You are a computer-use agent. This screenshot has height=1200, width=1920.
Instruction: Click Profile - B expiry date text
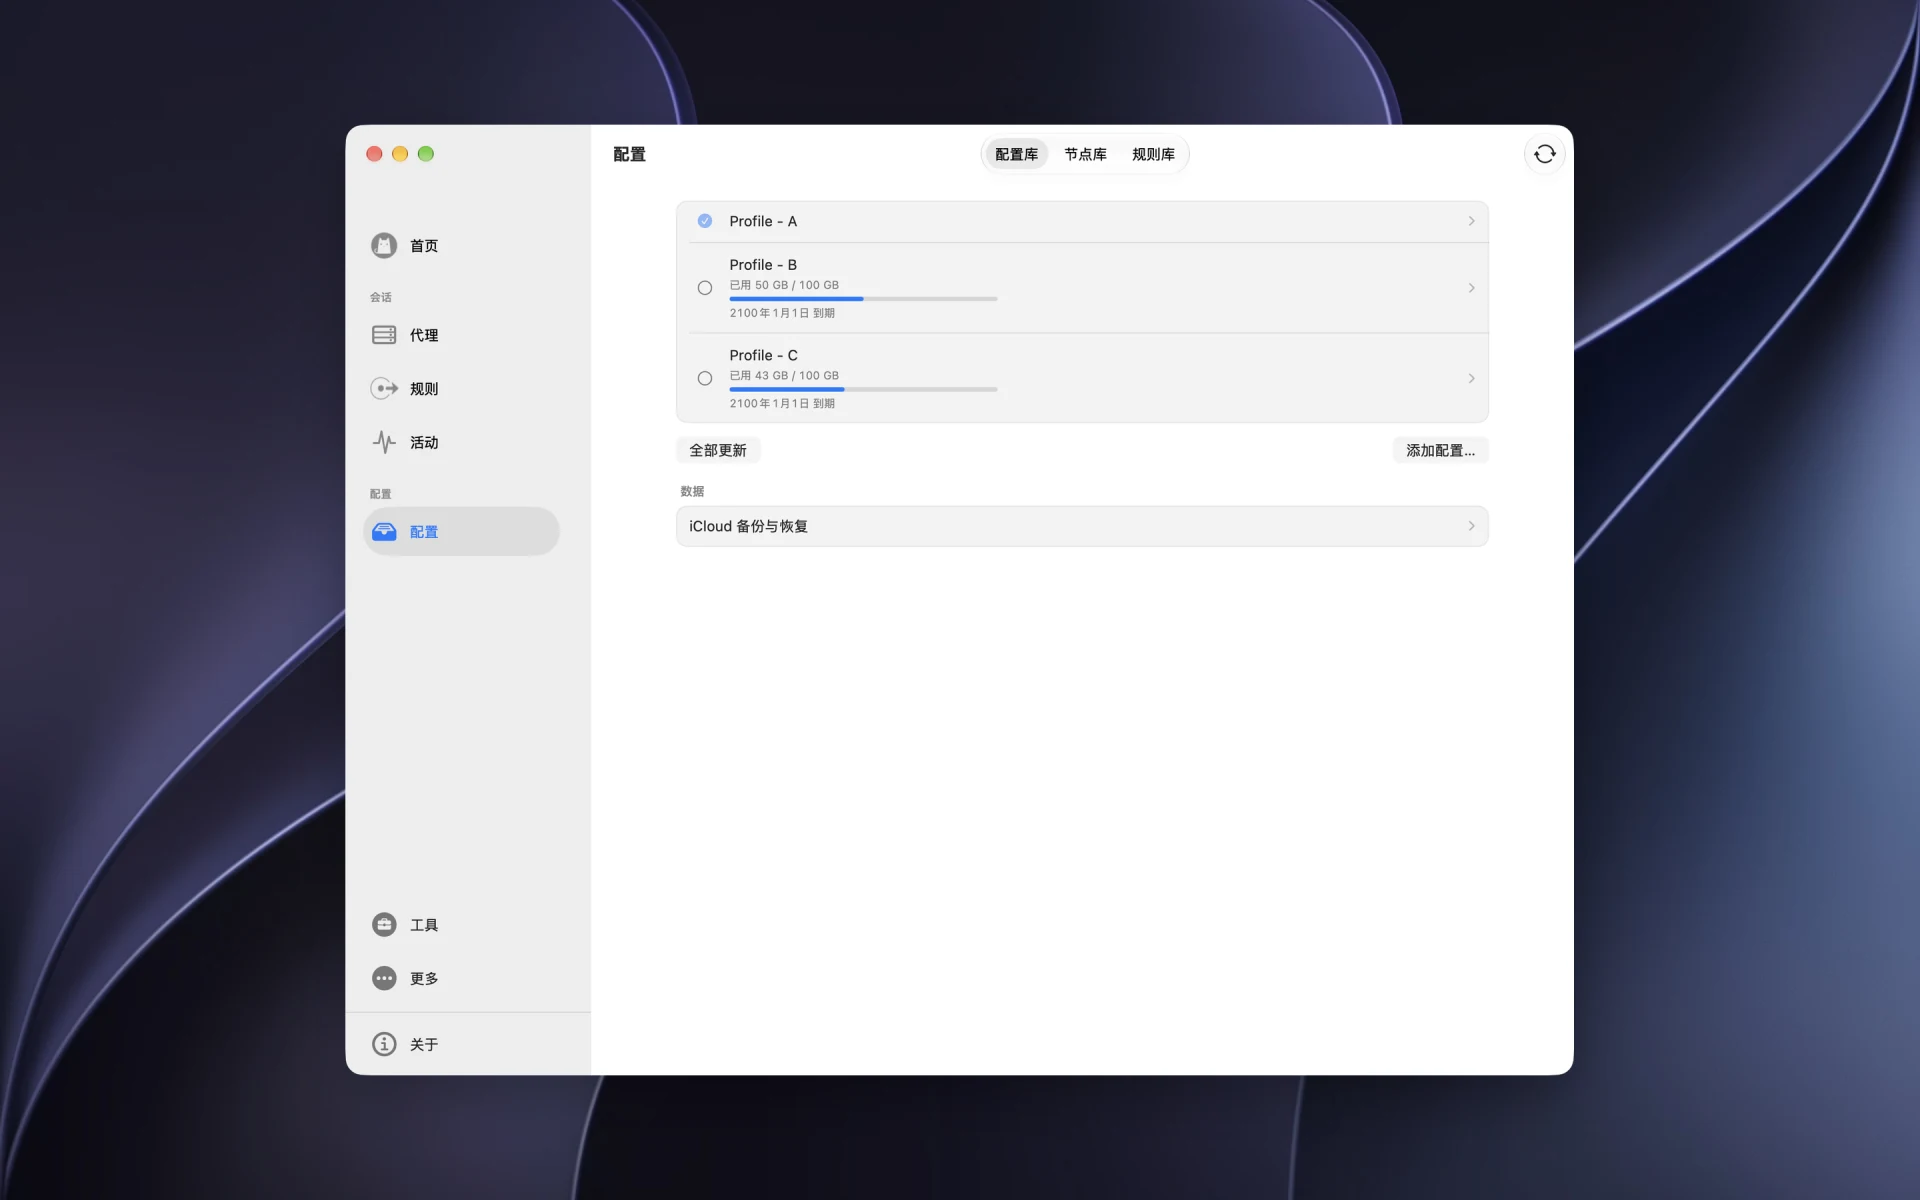[x=782, y=313]
